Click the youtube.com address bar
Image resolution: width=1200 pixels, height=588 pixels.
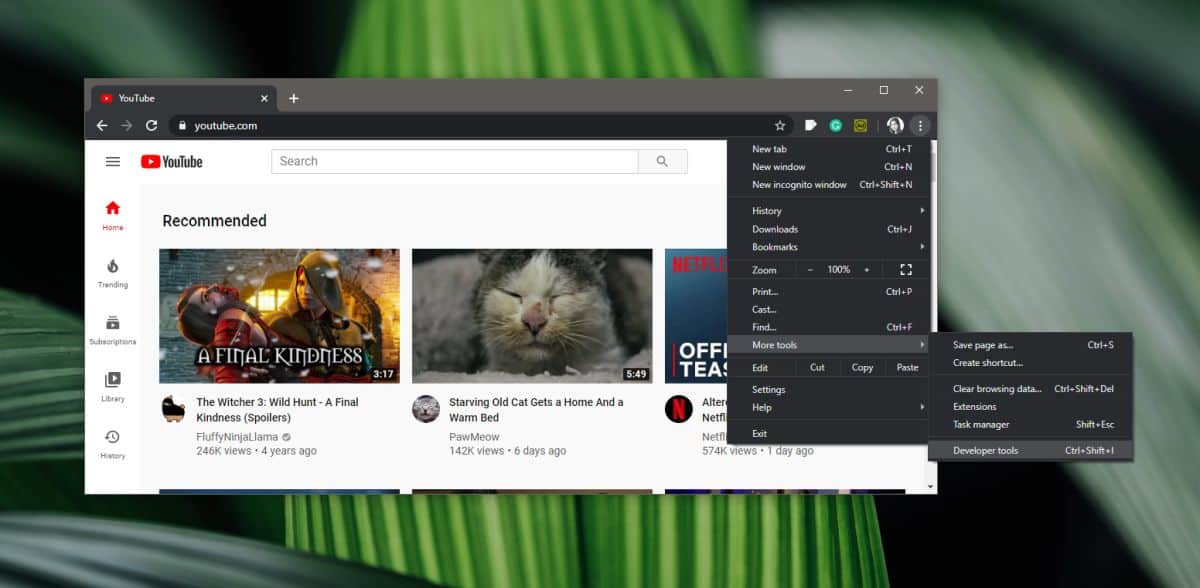tap(480, 126)
